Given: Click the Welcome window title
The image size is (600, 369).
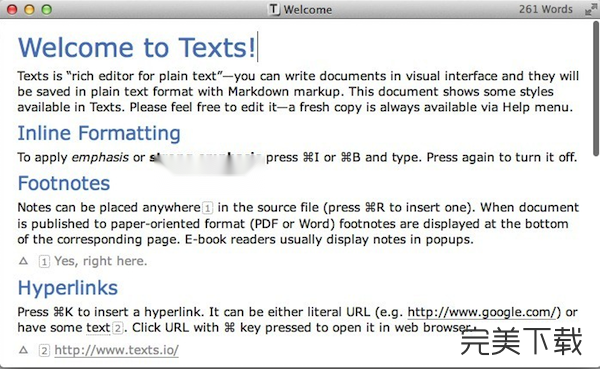Looking at the screenshot, I should [x=308, y=10].
